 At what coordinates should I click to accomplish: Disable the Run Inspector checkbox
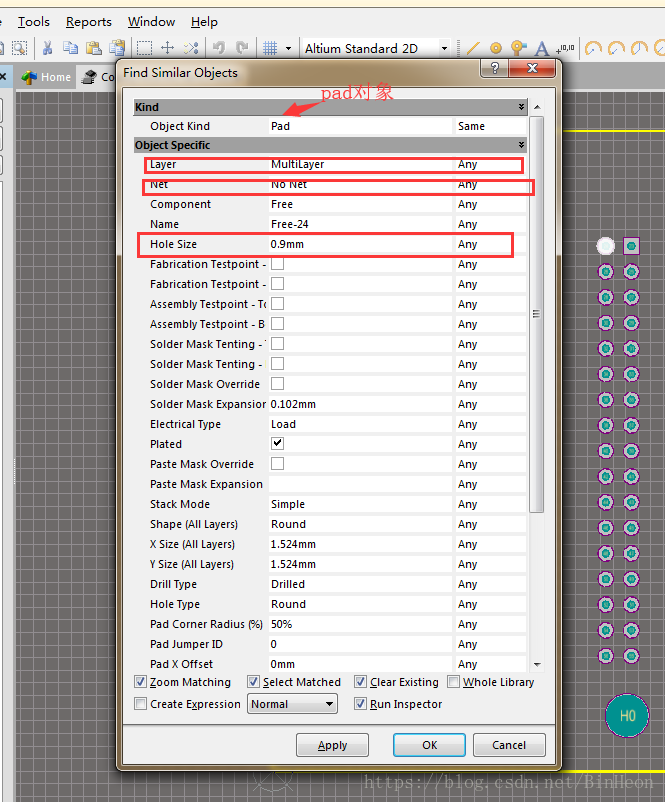361,704
